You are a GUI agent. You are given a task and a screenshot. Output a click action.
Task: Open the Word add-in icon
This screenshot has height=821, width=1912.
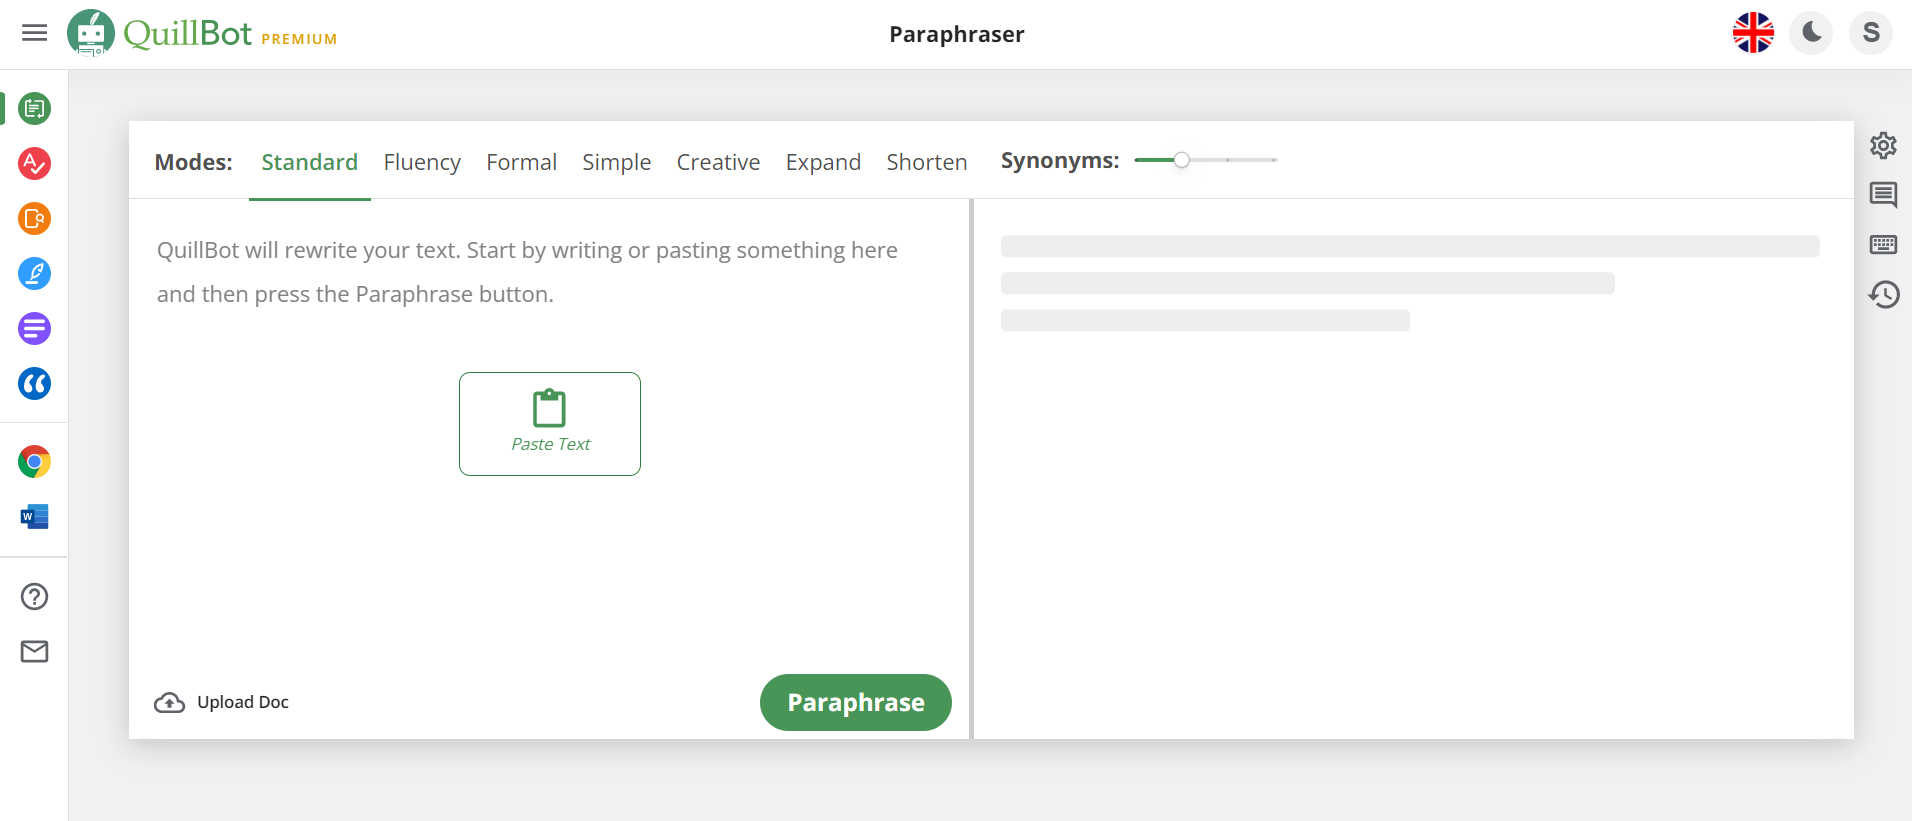click(34, 516)
